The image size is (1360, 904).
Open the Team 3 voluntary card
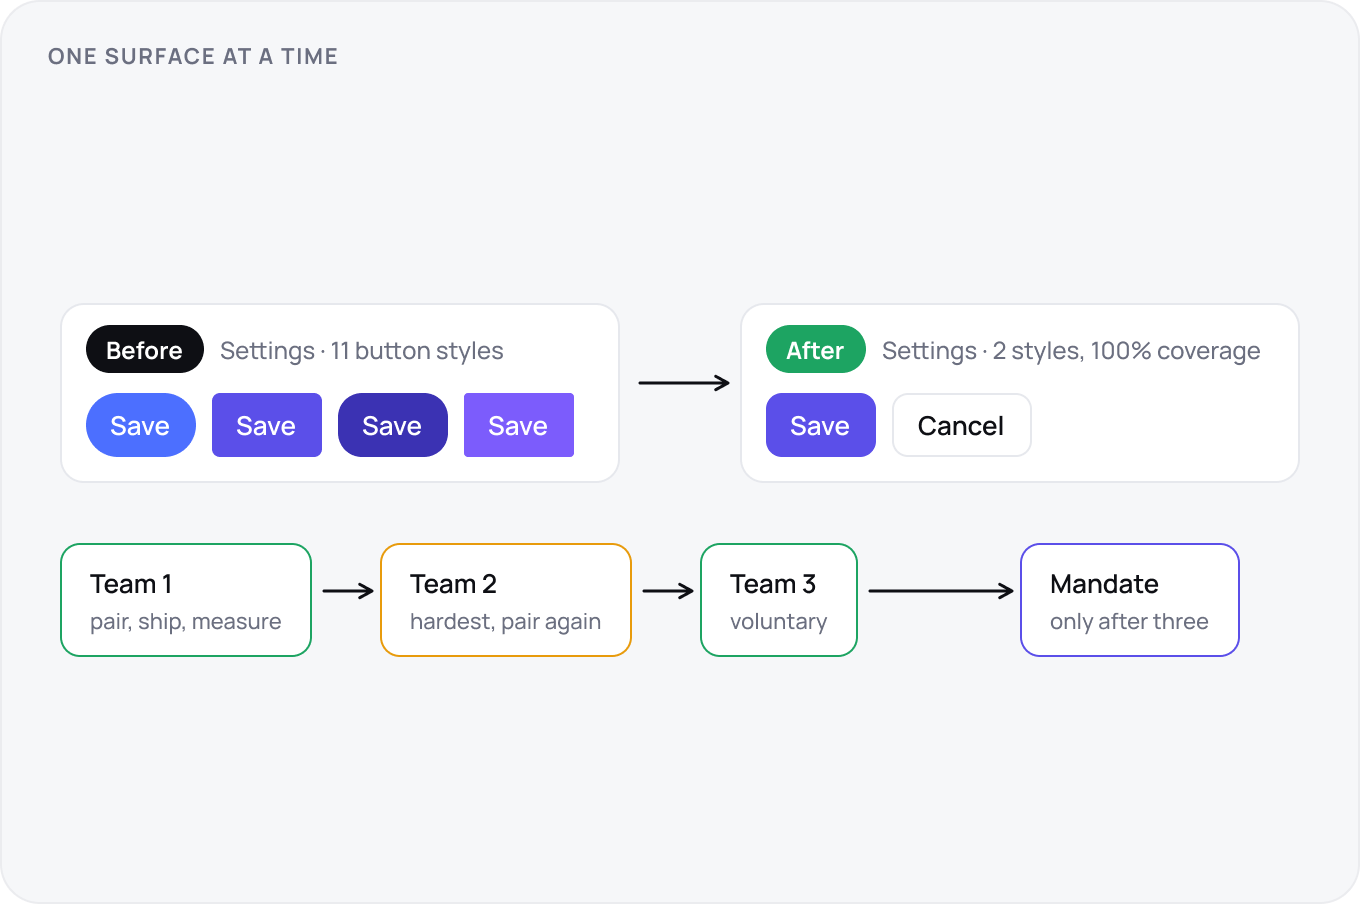pyautogui.click(x=779, y=600)
